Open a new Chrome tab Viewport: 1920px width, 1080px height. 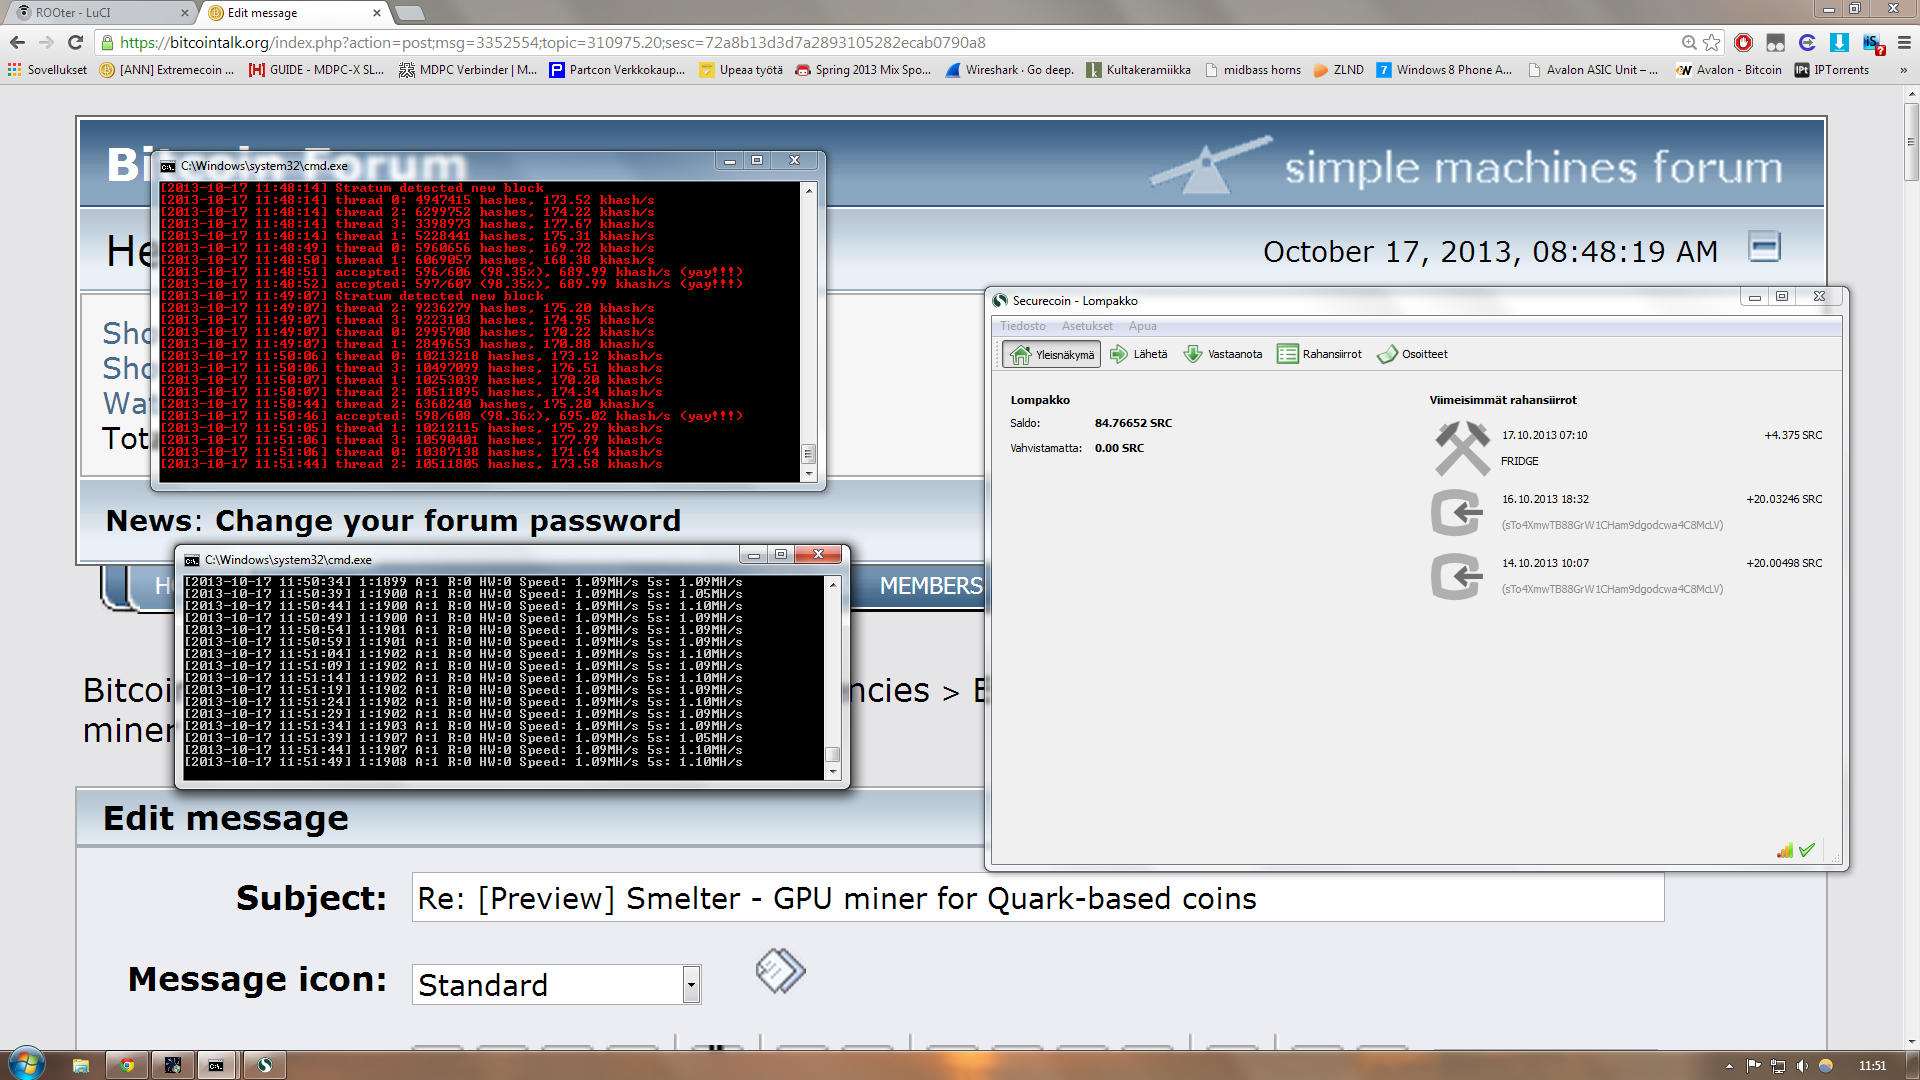pos(410,13)
